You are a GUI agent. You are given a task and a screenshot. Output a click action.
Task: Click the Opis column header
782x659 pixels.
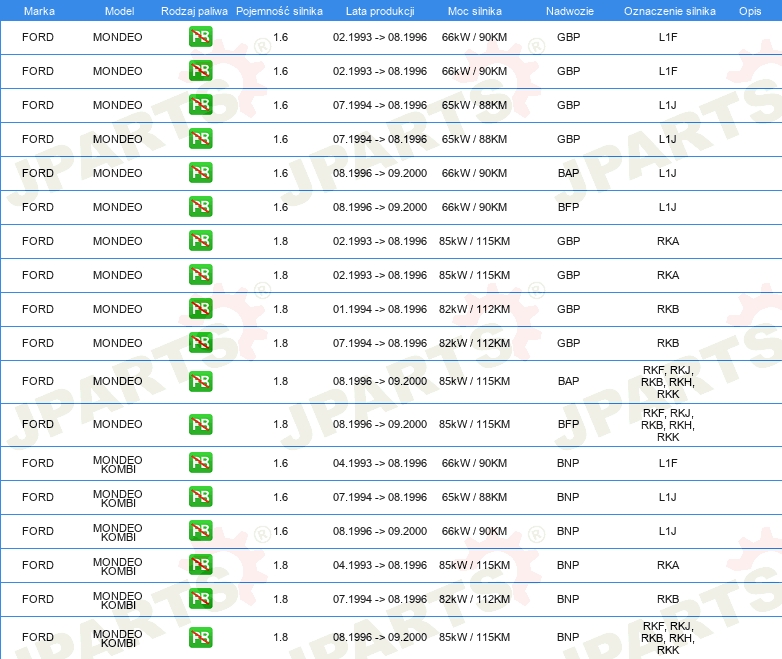tap(750, 11)
